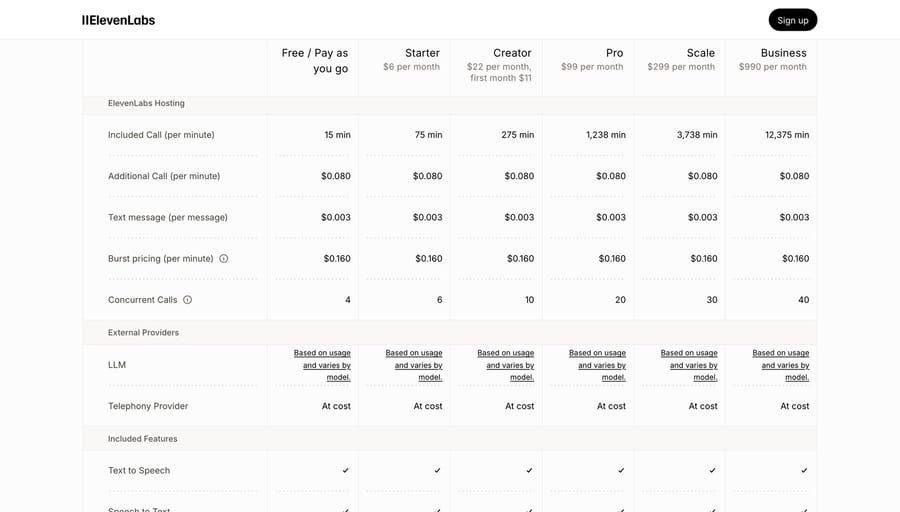
Task: Open the LLM pricing link under Pro plan
Action: 598,365
